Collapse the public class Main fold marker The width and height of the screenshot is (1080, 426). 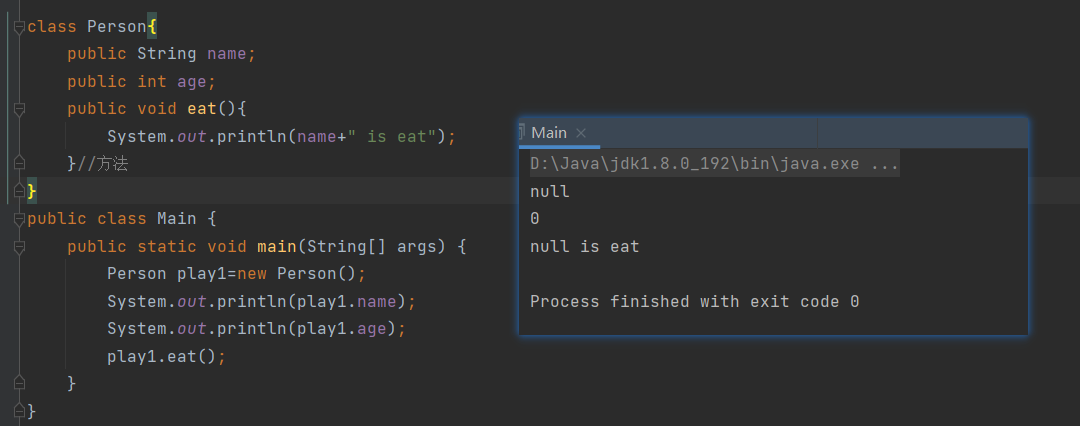(19, 219)
